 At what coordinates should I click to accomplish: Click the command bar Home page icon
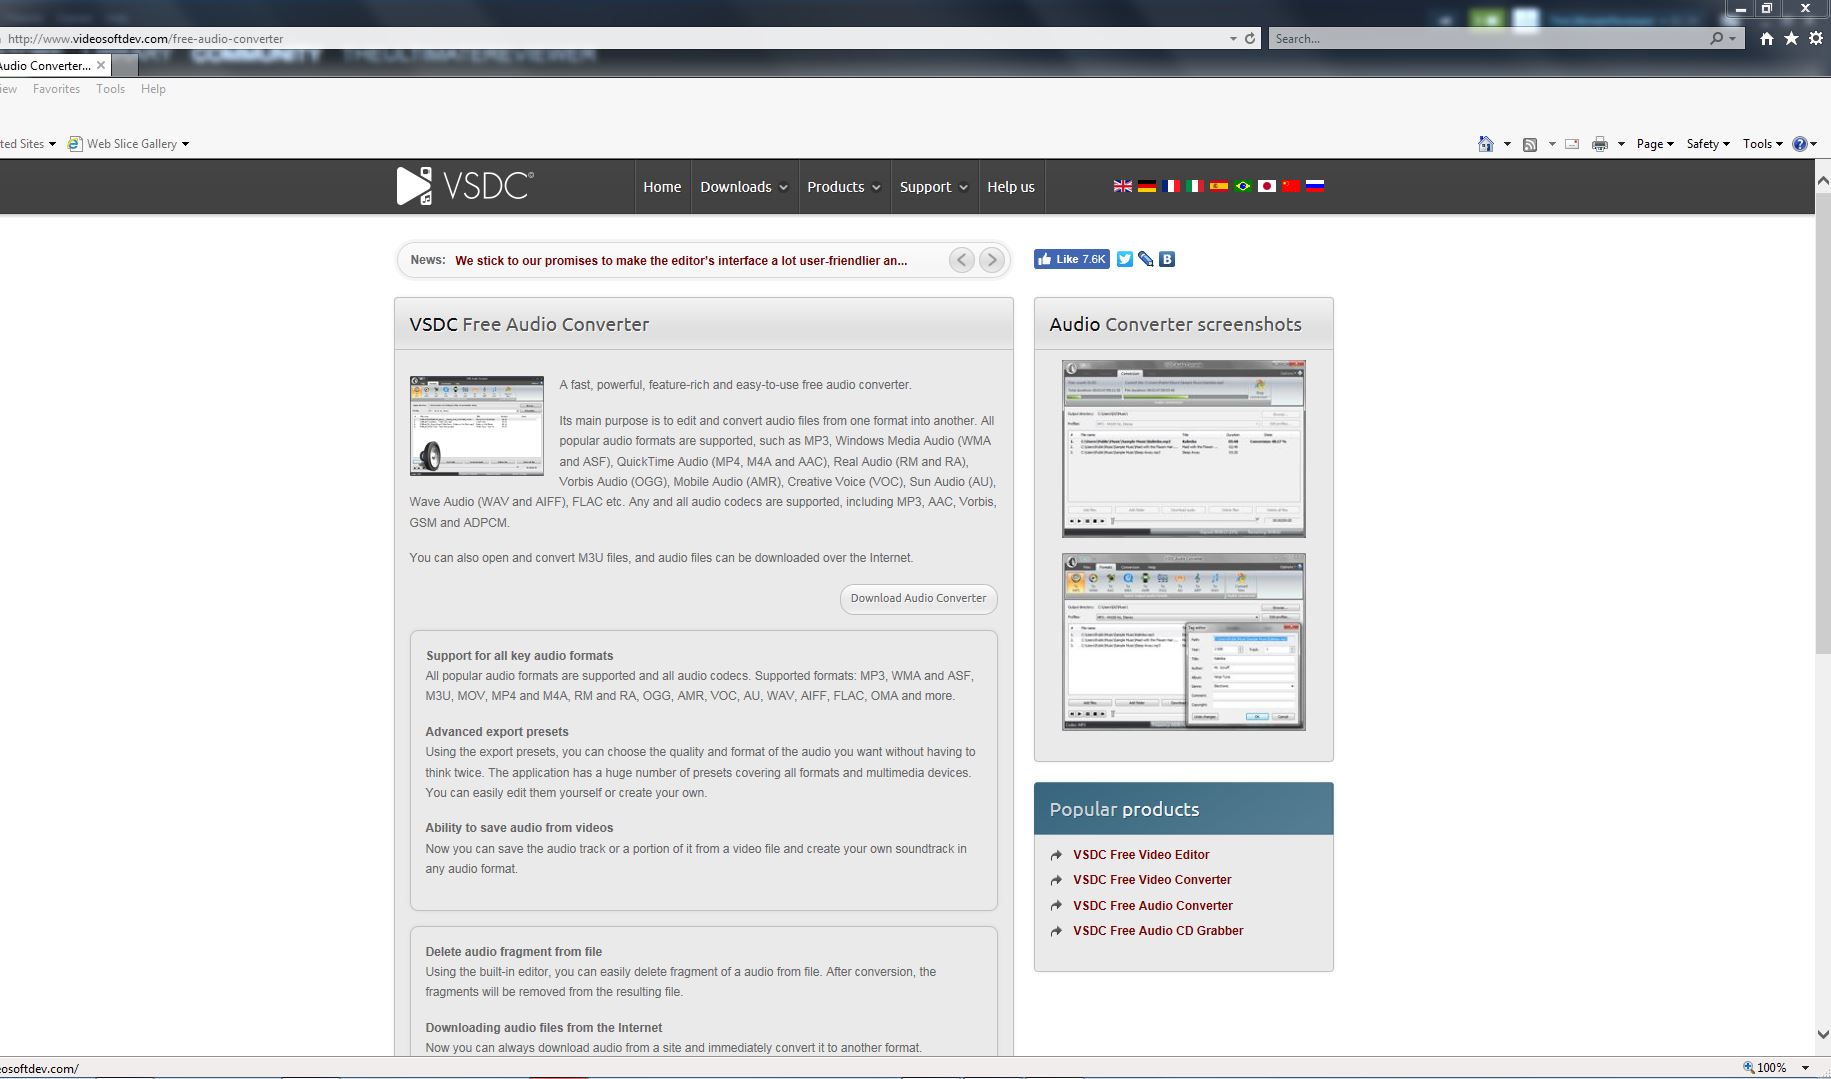[1486, 144]
